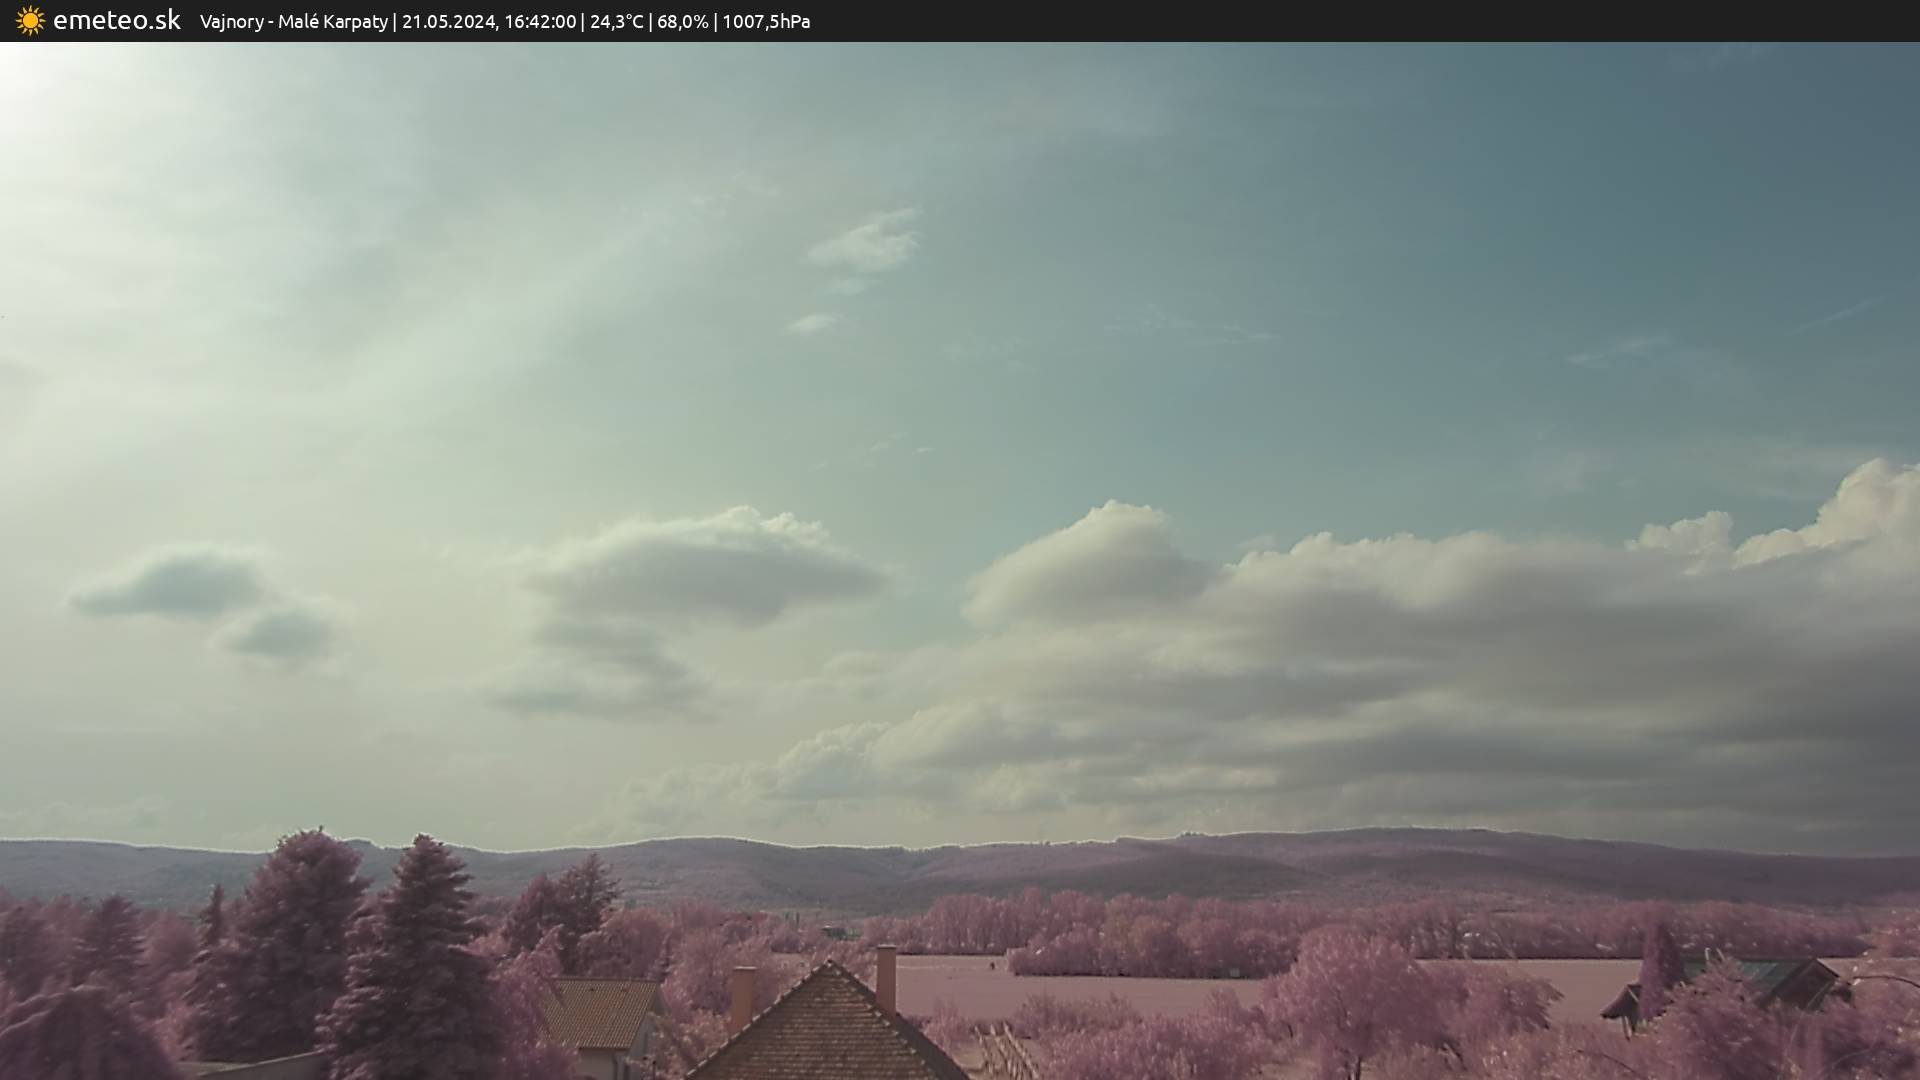Image resolution: width=1920 pixels, height=1080 pixels.
Task: Click the small orange roof beside the spruce
Action: click(600, 1010)
